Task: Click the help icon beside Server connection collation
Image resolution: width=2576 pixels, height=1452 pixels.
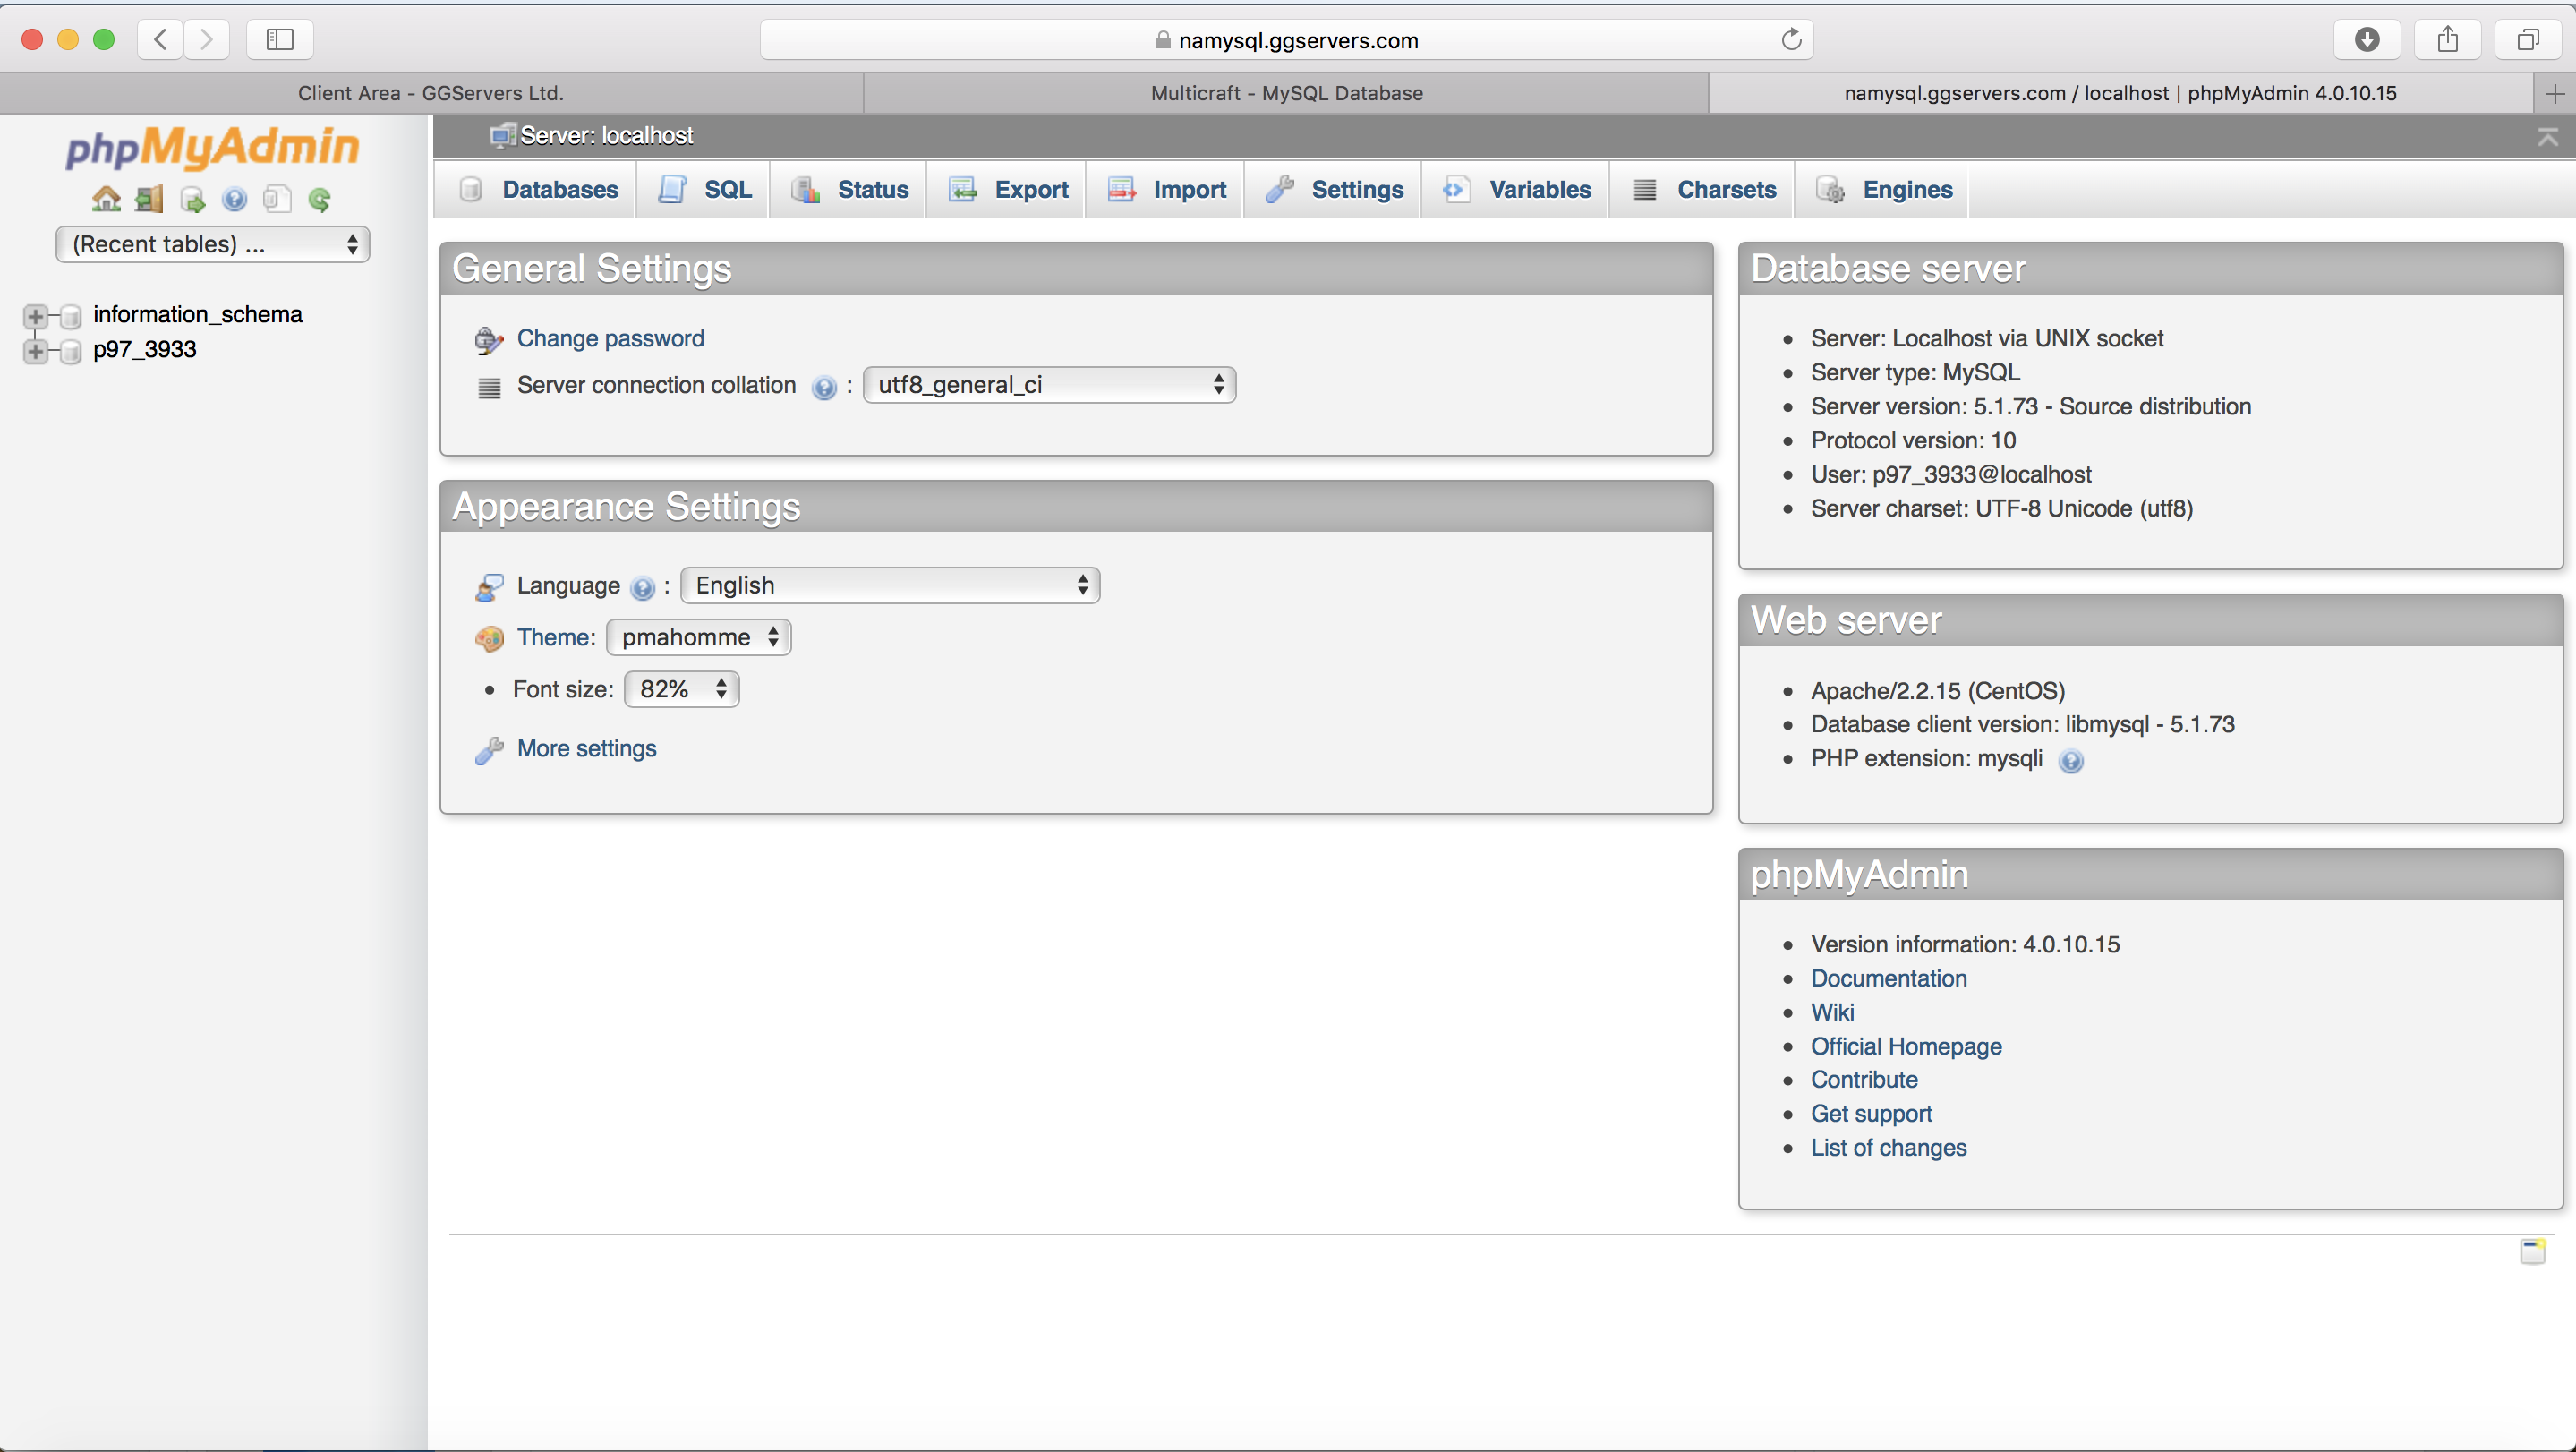Action: coord(824,387)
